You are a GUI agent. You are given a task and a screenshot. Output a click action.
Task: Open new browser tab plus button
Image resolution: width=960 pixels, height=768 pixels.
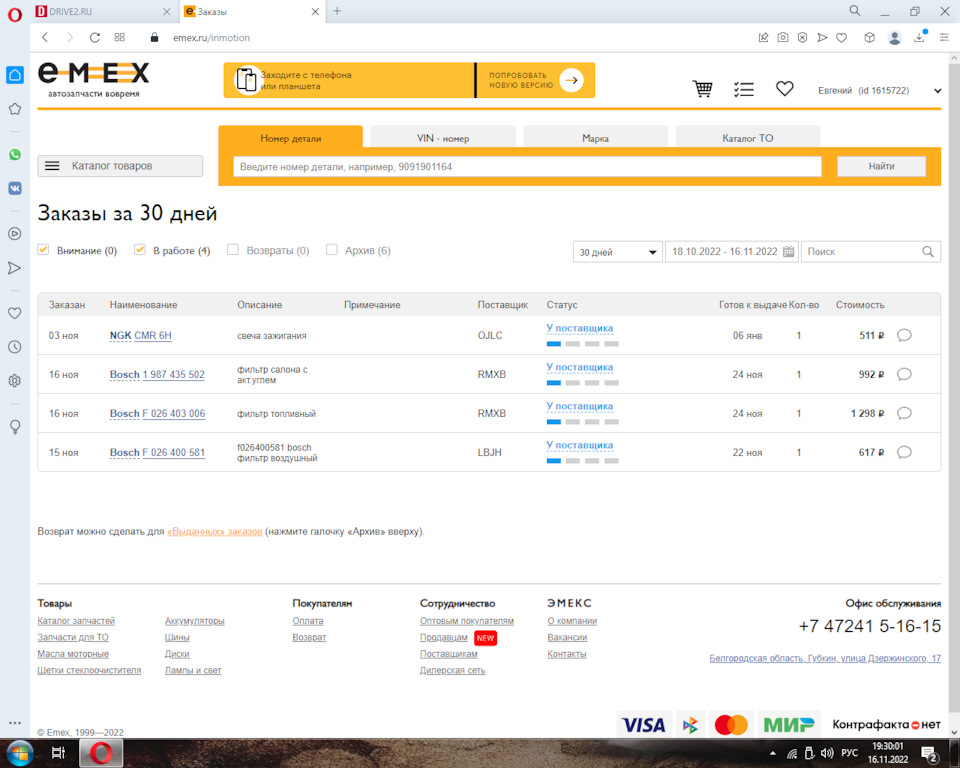(337, 11)
